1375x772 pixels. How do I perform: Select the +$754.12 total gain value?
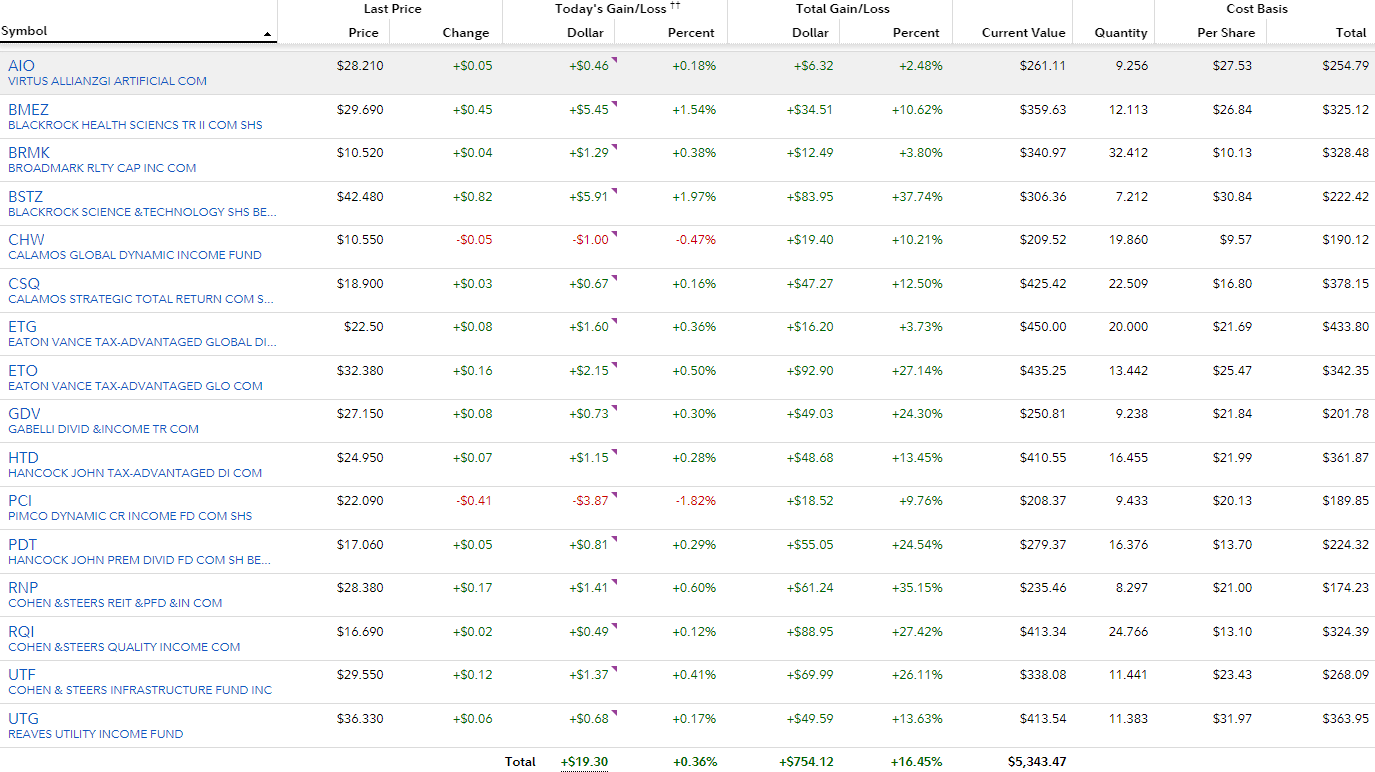point(806,762)
